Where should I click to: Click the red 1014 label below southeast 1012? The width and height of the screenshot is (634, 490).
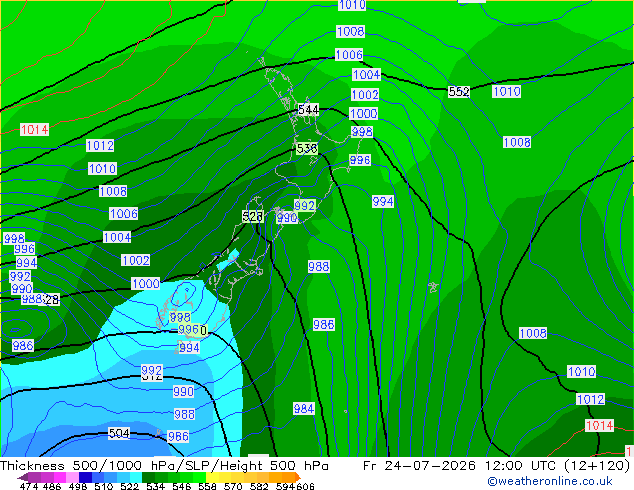pyautogui.click(x=600, y=426)
